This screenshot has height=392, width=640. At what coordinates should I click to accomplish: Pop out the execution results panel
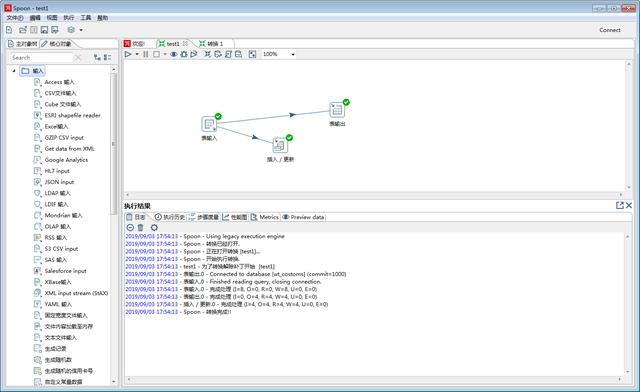point(620,205)
